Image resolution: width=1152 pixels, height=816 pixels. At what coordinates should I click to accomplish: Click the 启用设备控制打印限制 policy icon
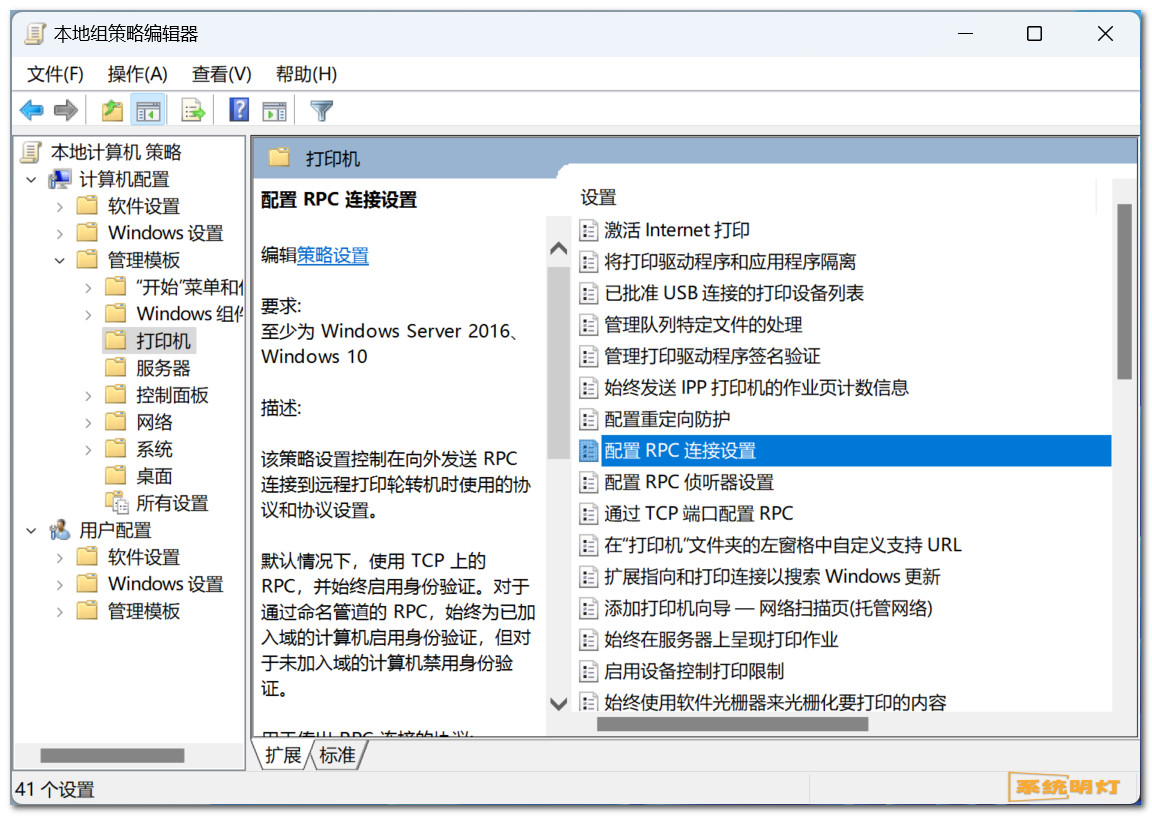pyautogui.click(x=588, y=671)
